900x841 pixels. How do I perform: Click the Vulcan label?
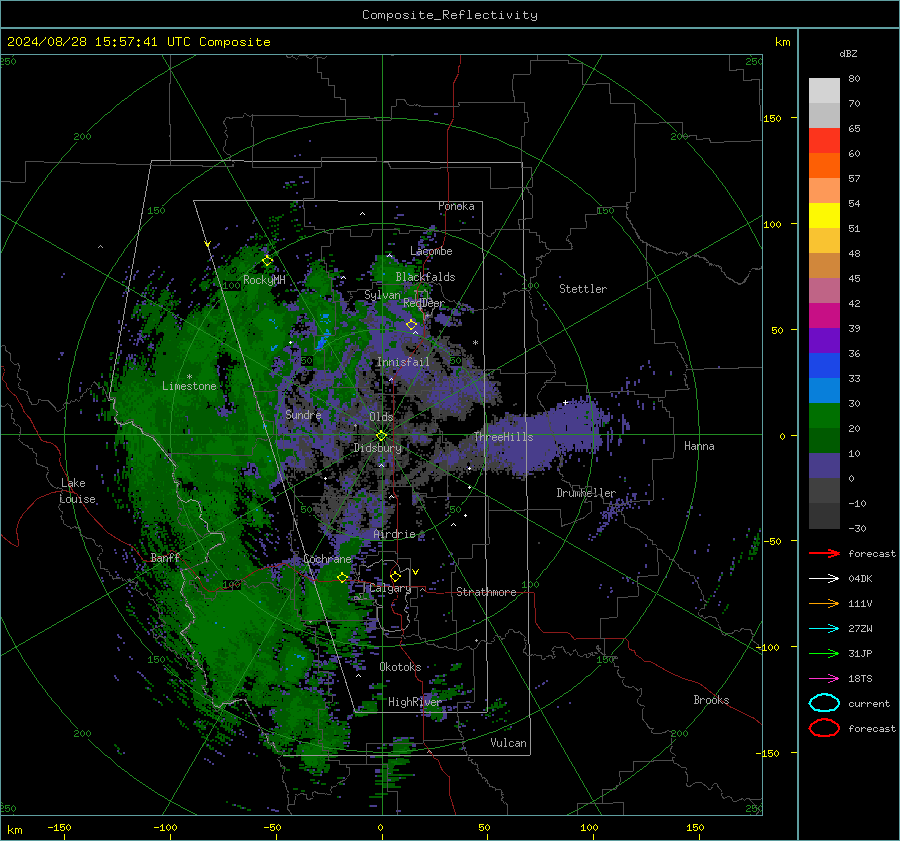click(x=508, y=743)
